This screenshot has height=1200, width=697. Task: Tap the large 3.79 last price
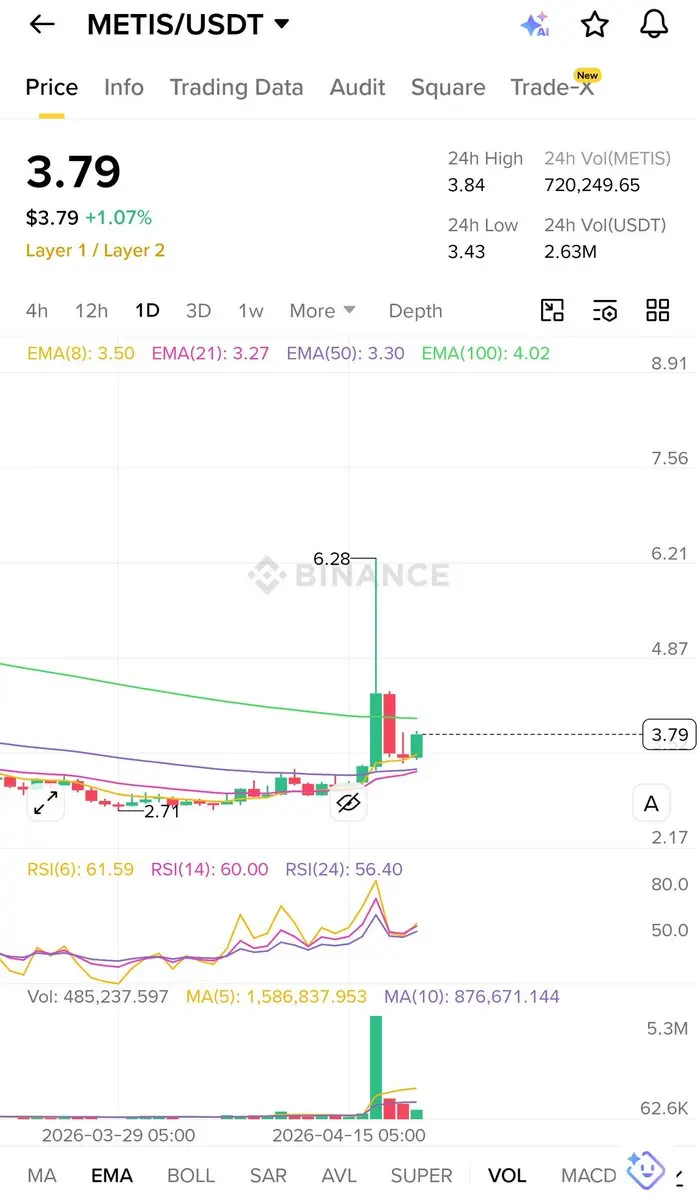click(x=73, y=172)
